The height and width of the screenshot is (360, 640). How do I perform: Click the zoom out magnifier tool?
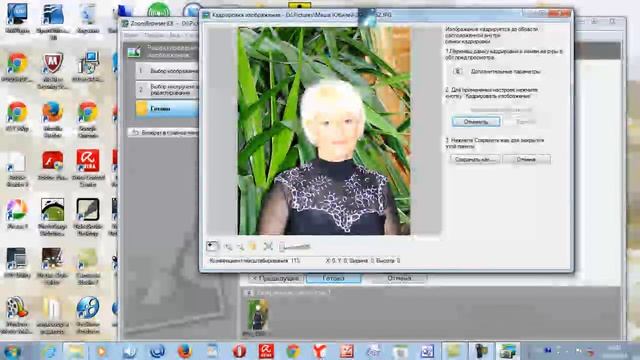coord(240,247)
